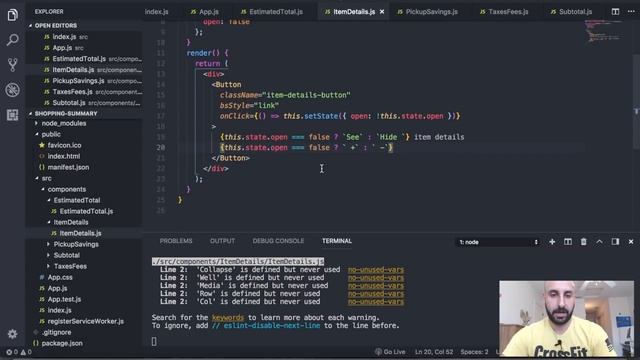Open manifest.json in the file tree
Viewport: 640px width, 360px height.
pos(68,167)
